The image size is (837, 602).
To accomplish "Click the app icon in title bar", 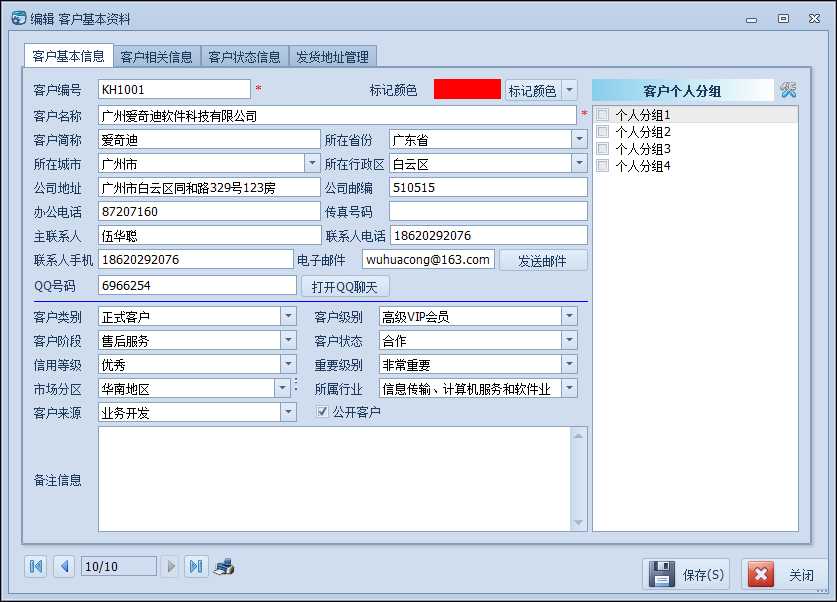I will [19, 18].
